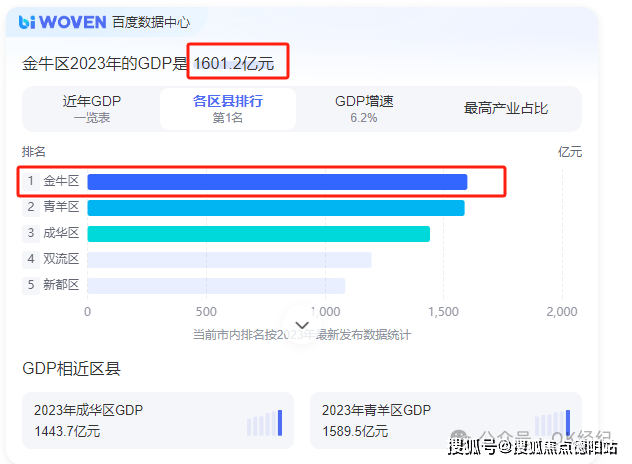Click the 成华区 row label
Viewport: 632px width, 464px height.
(61, 233)
